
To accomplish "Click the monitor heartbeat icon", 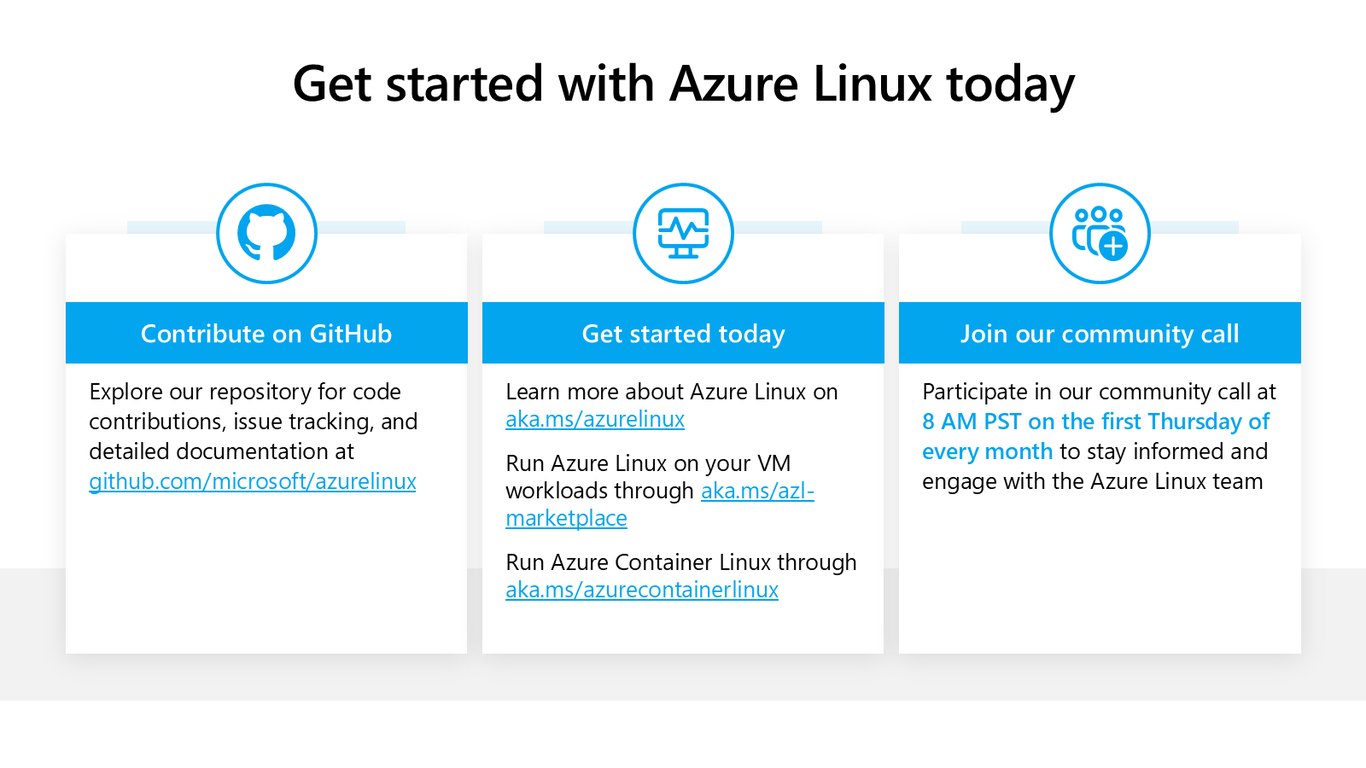I will [x=683, y=233].
